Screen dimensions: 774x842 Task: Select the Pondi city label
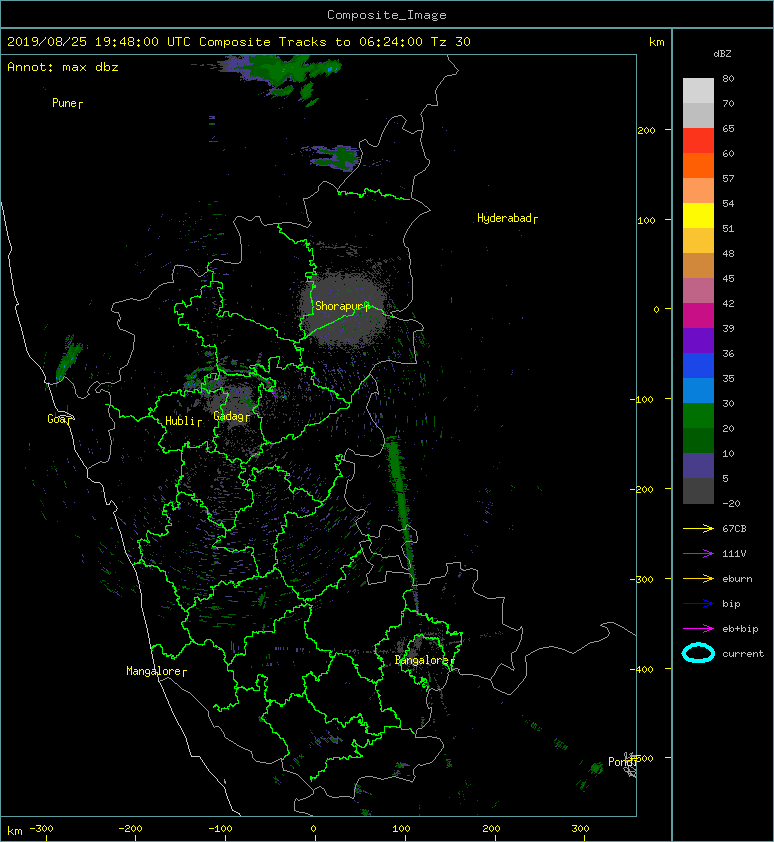(x=622, y=762)
